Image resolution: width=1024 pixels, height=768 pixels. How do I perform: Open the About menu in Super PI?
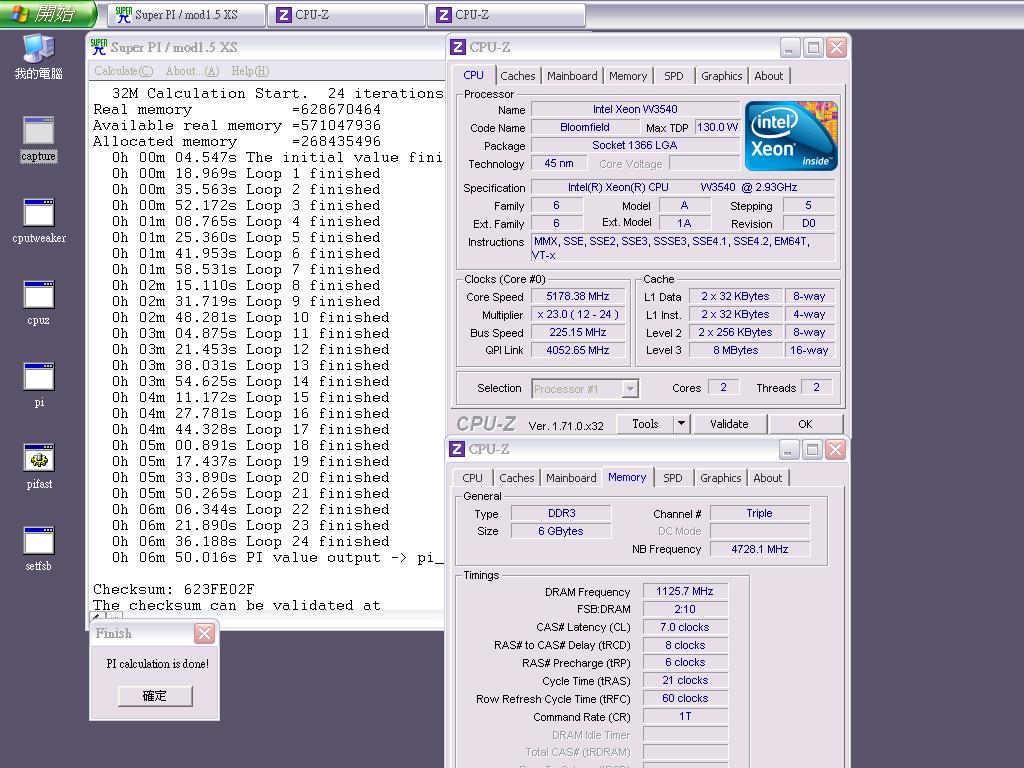point(192,71)
